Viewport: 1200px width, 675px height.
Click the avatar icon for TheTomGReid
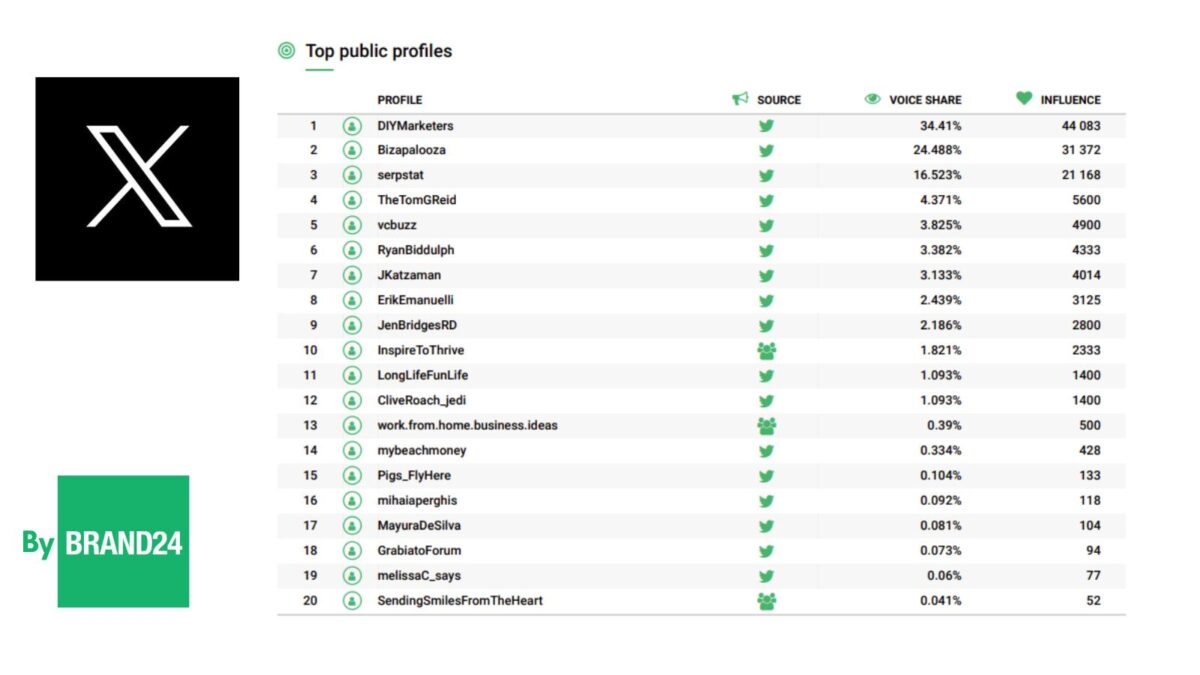(352, 200)
